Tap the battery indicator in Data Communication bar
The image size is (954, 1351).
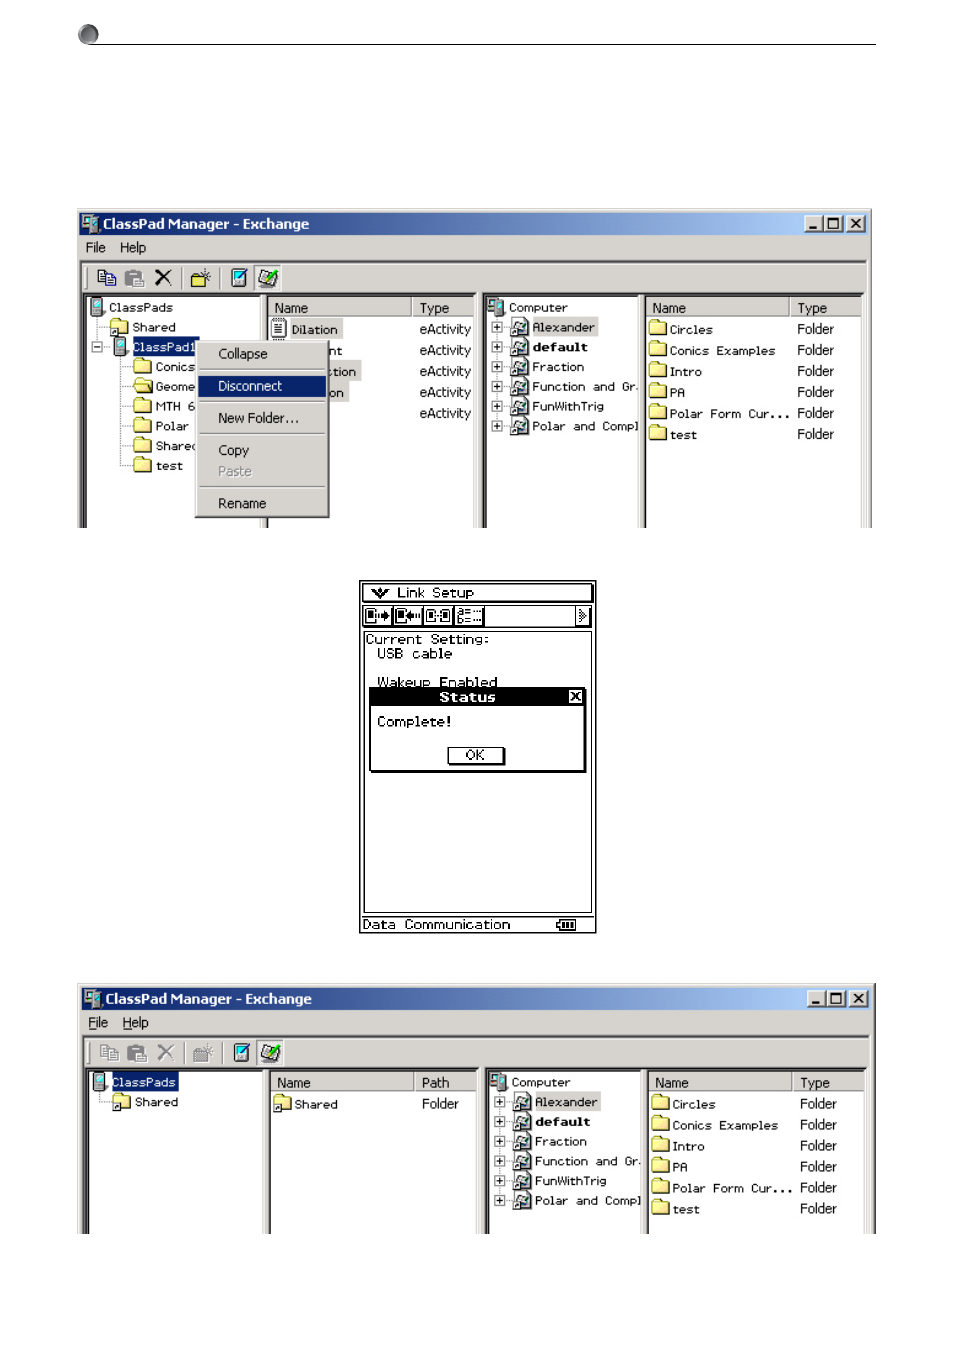(x=566, y=925)
